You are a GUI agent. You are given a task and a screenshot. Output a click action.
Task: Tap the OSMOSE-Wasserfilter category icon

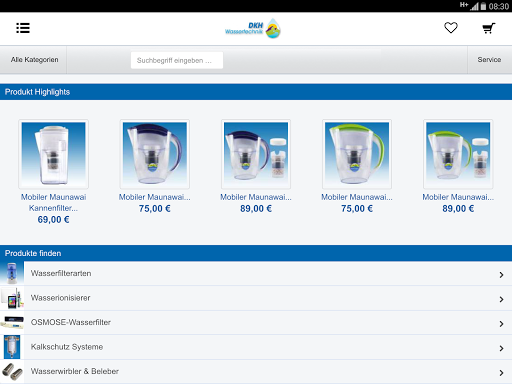point(12,322)
